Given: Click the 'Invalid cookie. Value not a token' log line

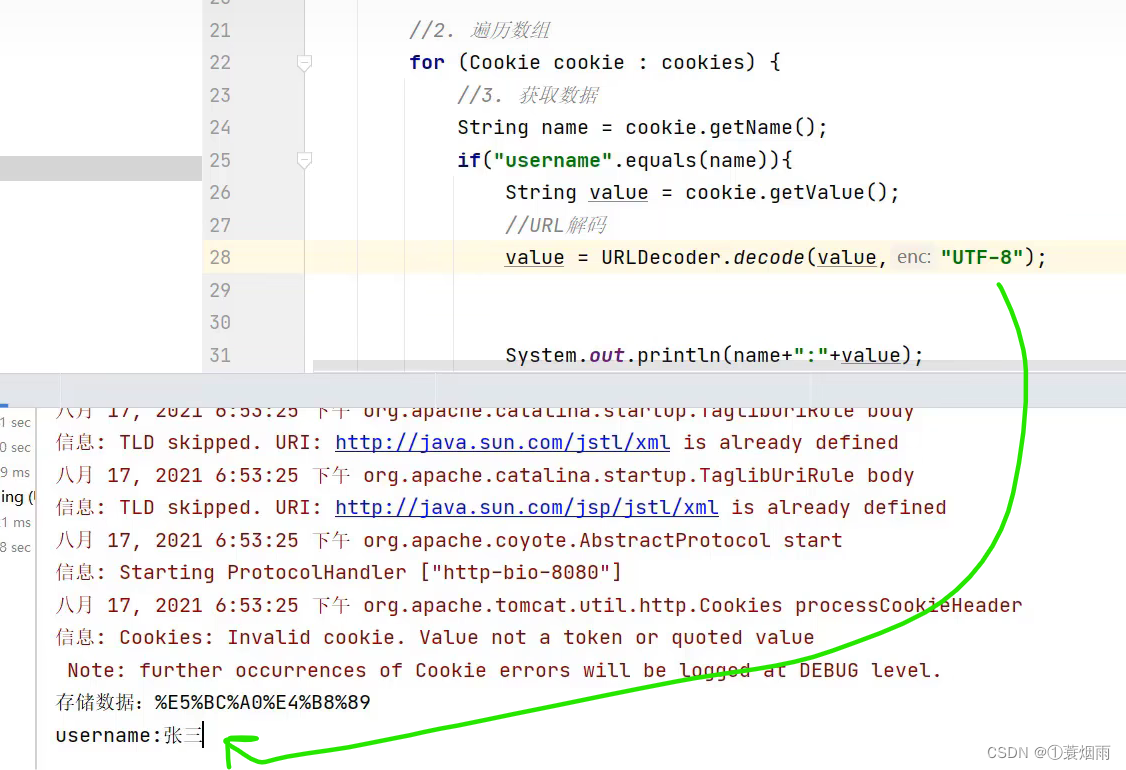Looking at the screenshot, I should (x=435, y=637).
